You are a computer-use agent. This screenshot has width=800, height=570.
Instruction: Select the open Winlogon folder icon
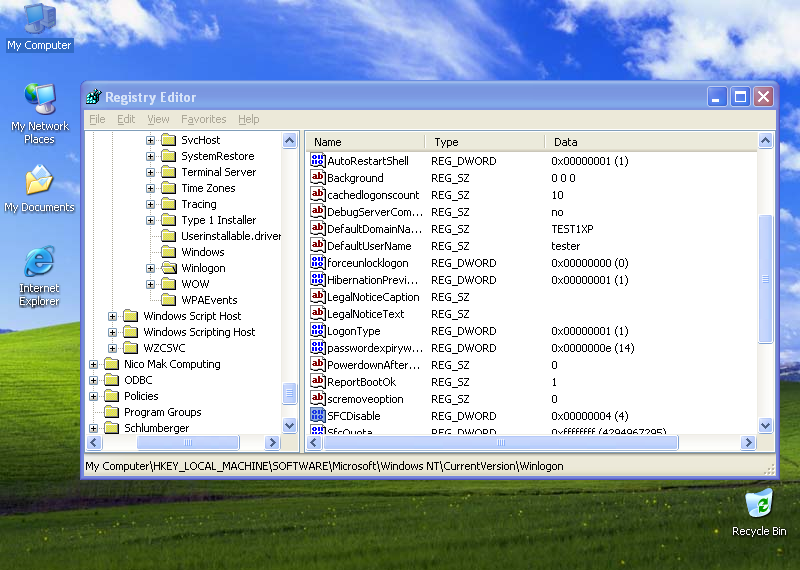coord(168,268)
